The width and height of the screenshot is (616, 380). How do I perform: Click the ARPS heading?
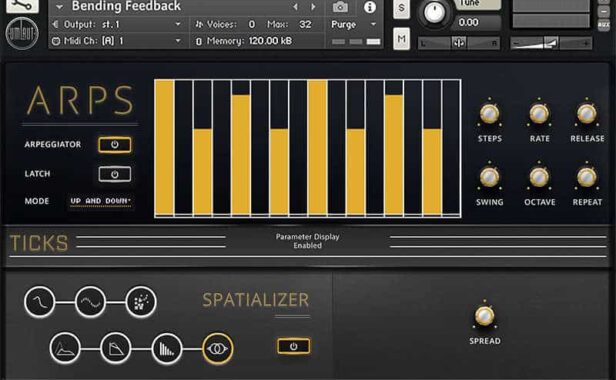81,101
